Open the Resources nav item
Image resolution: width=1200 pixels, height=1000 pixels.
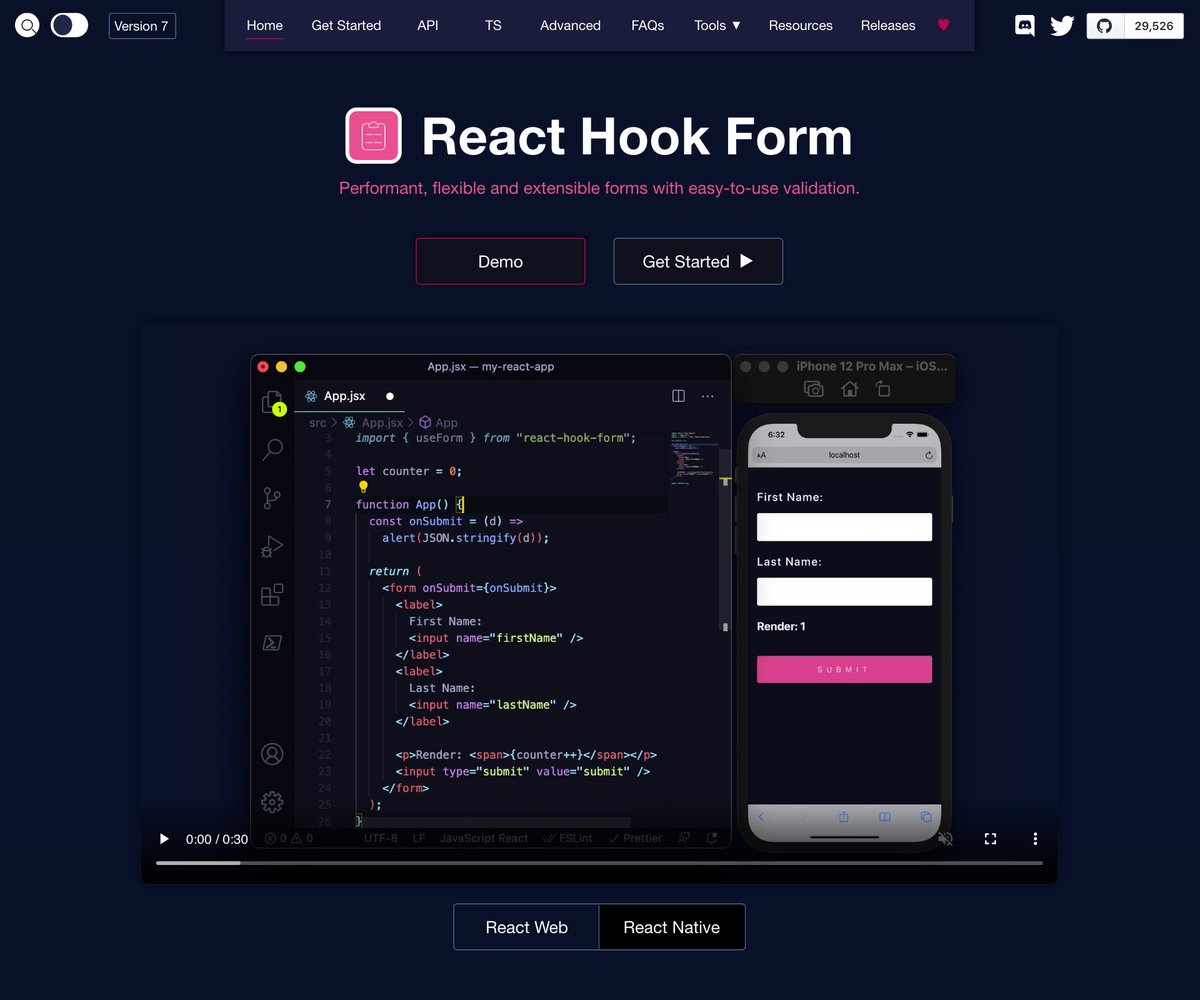(x=801, y=25)
